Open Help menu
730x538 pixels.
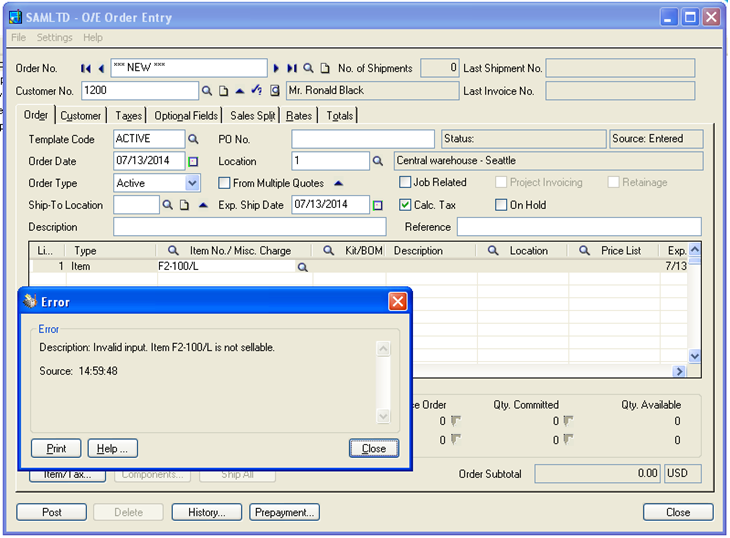pyautogui.click(x=93, y=38)
